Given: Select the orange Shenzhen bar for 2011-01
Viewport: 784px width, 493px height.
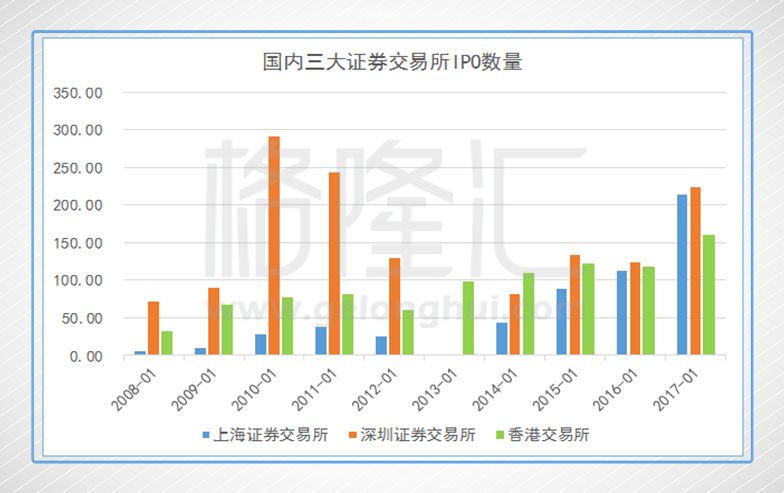Looking at the screenshot, I should click(x=334, y=264).
